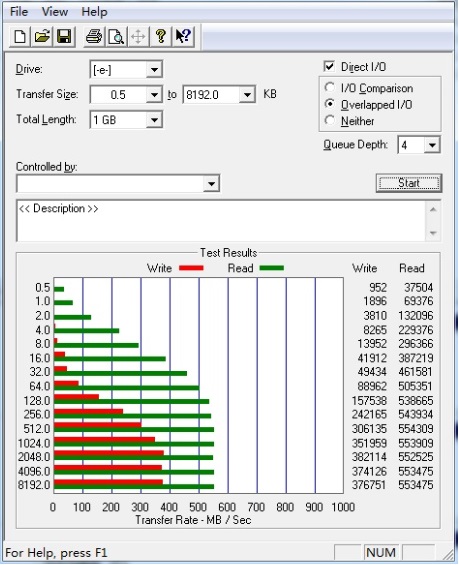Select the Neither radio option

pyautogui.click(x=330, y=120)
